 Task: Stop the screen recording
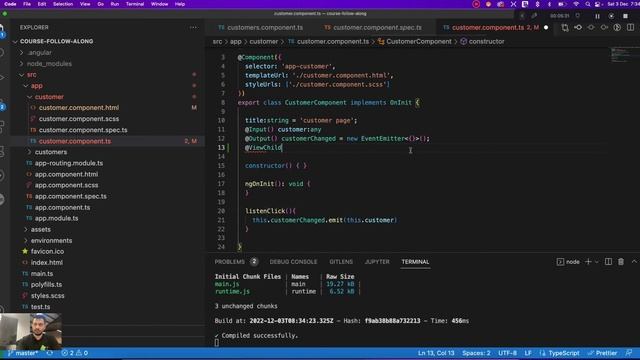pos(625,16)
